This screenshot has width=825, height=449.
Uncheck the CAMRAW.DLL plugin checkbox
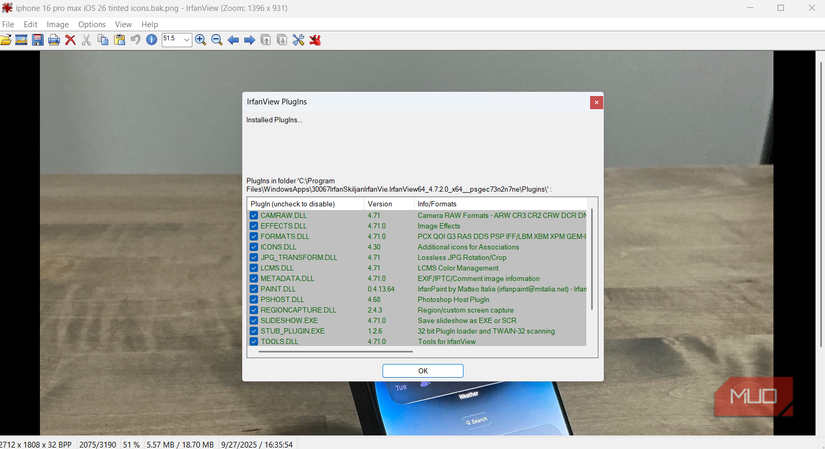click(254, 215)
